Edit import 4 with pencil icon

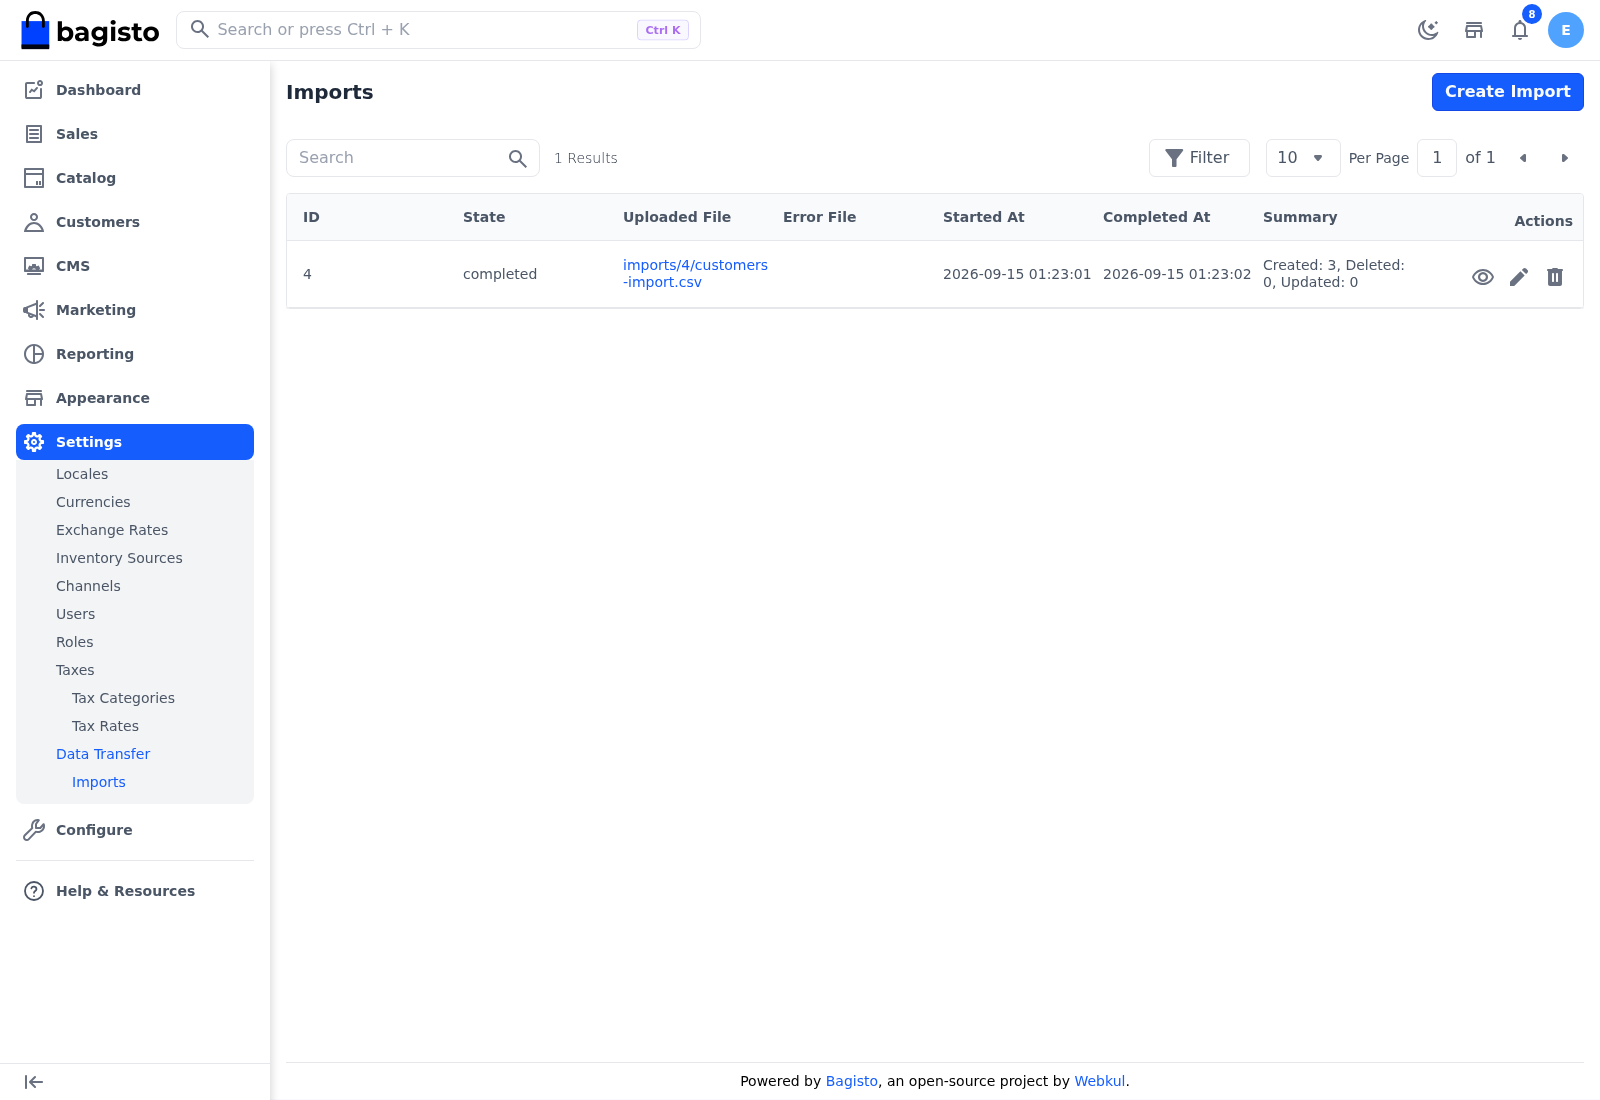click(1519, 277)
